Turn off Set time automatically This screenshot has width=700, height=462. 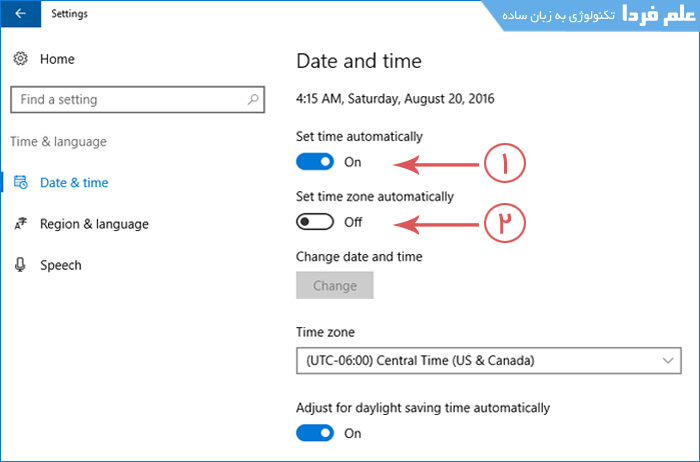pyautogui.click(x=315, y=162)
